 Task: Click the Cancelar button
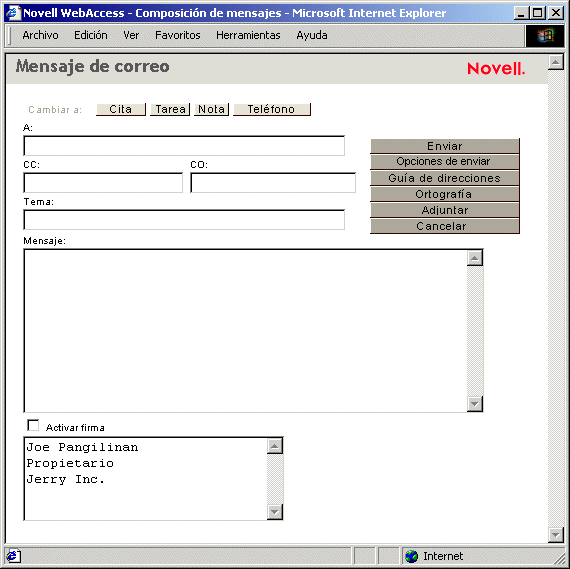tap(445, 226)
